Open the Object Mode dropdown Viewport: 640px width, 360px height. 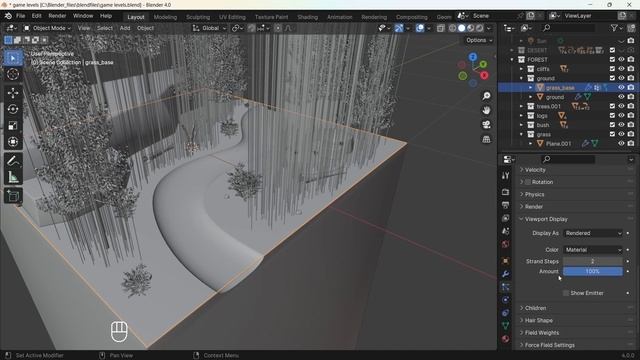47,28
